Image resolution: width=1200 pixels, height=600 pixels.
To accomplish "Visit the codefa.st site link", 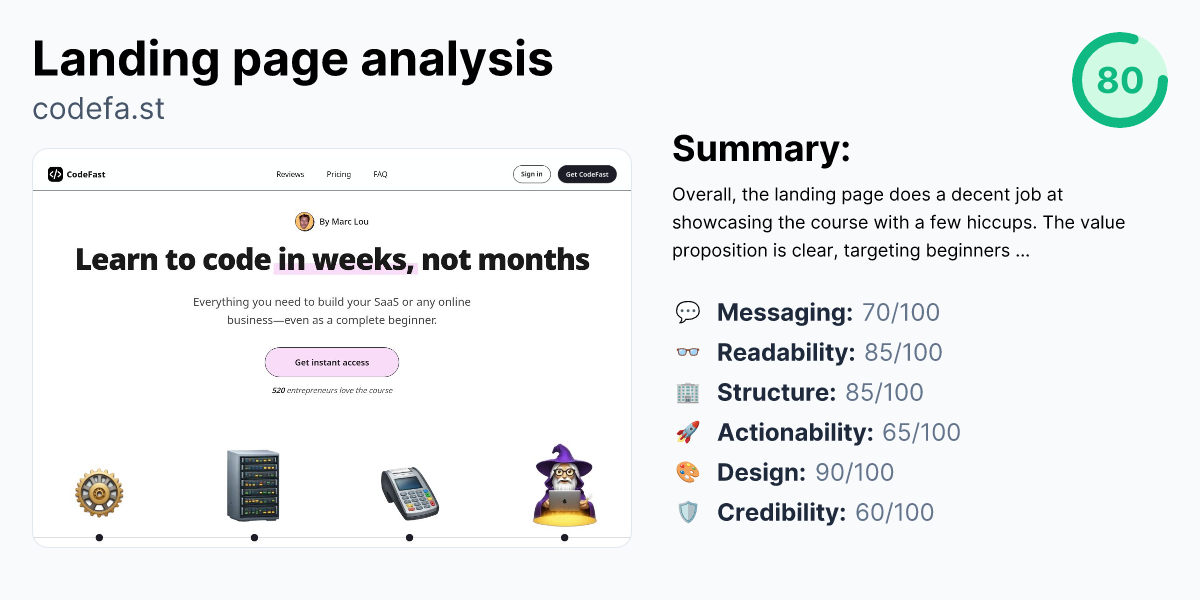I will (97, 108).
